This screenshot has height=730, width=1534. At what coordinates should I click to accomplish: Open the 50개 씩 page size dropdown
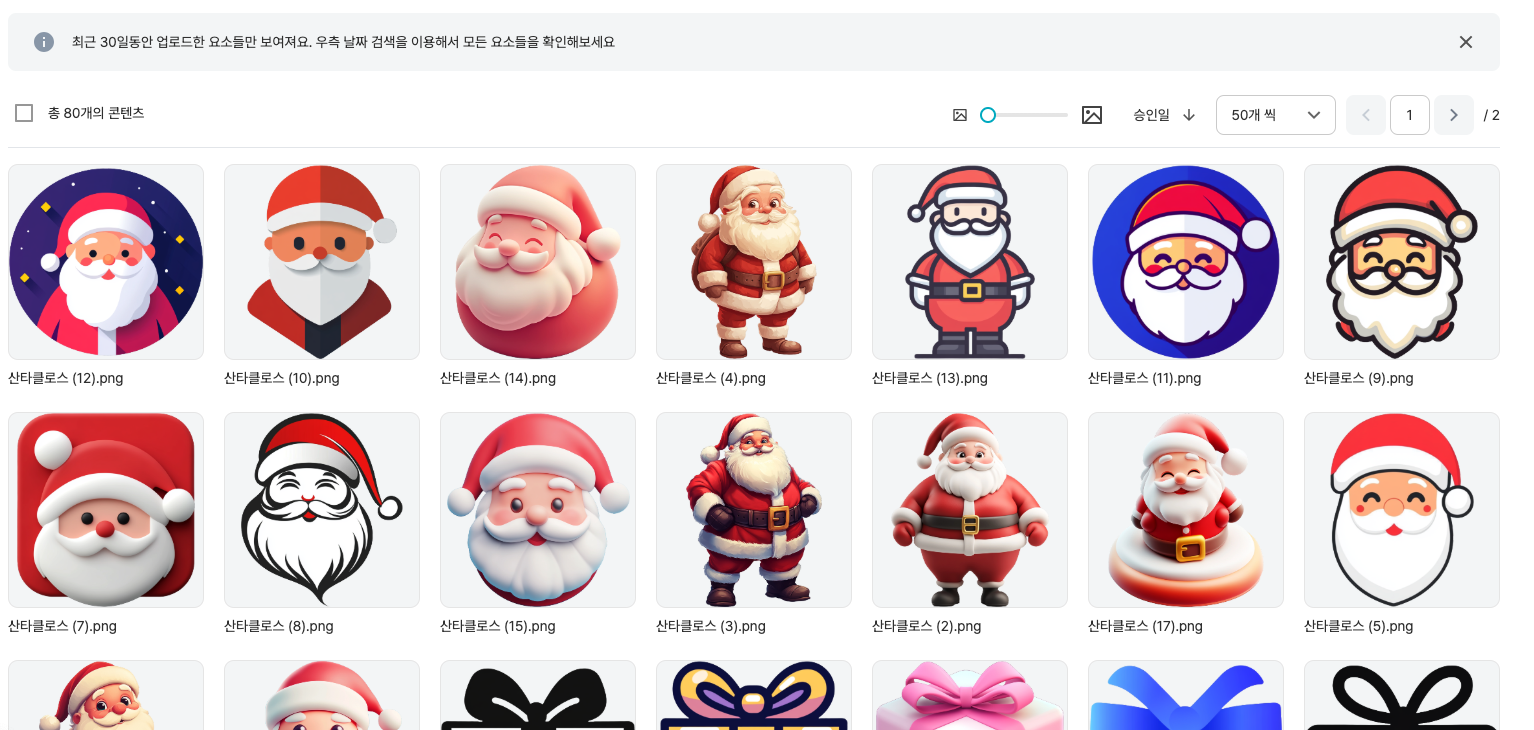pyautogui.click(x=1276, y=115)
